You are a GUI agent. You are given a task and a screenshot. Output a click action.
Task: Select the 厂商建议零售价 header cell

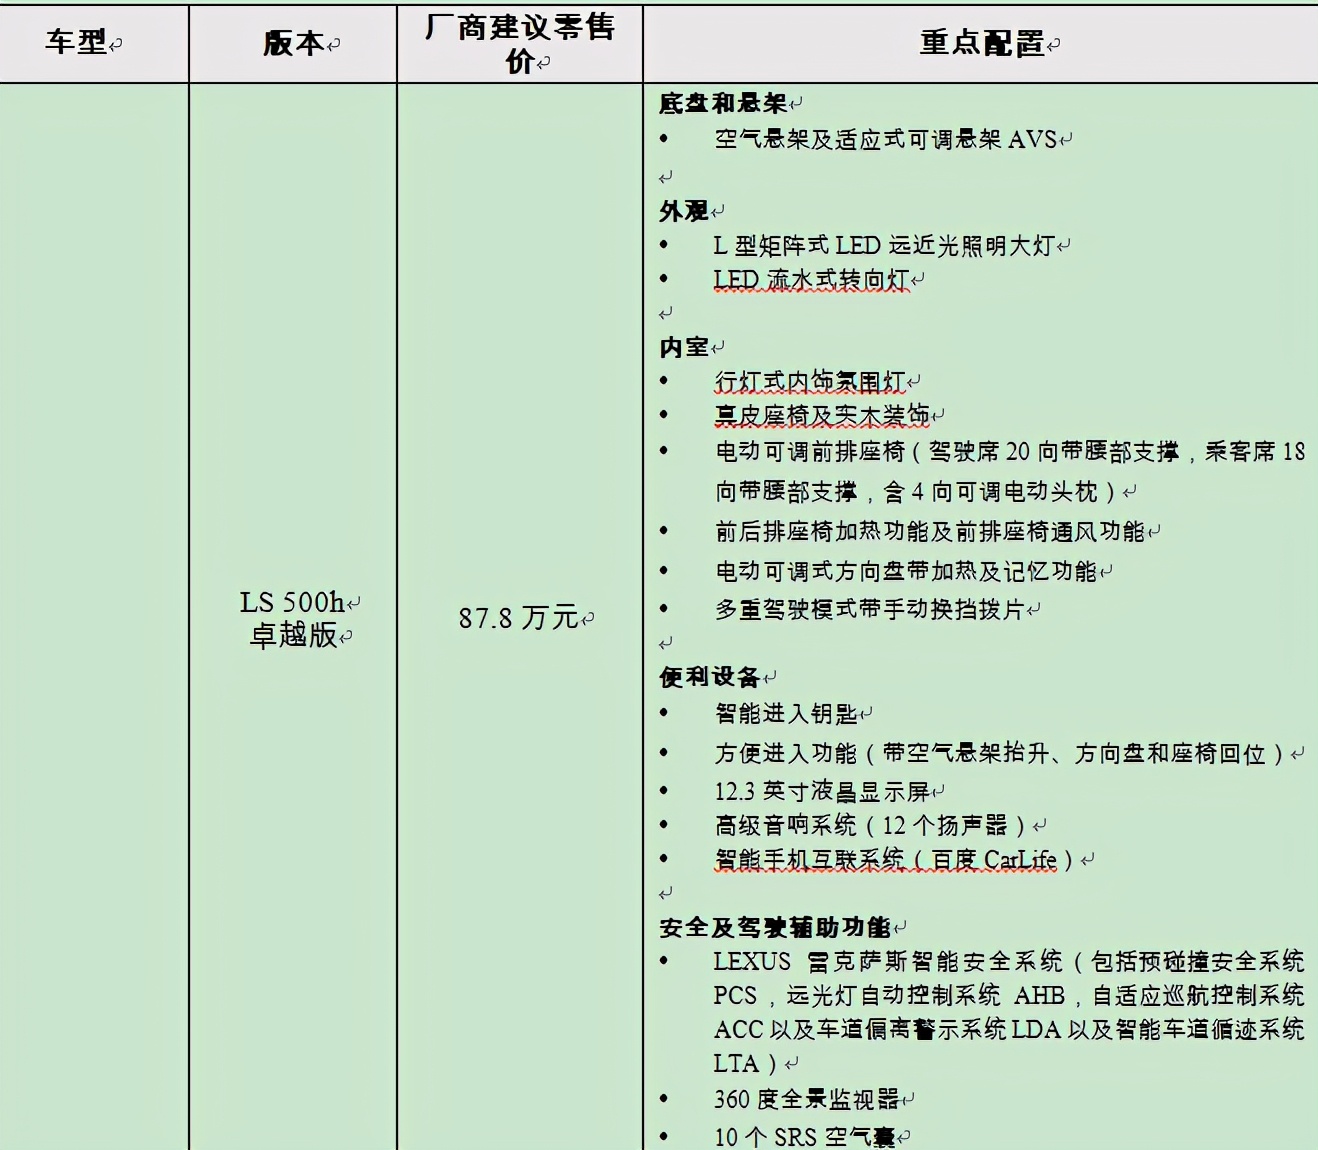click(x=519, y=43)
